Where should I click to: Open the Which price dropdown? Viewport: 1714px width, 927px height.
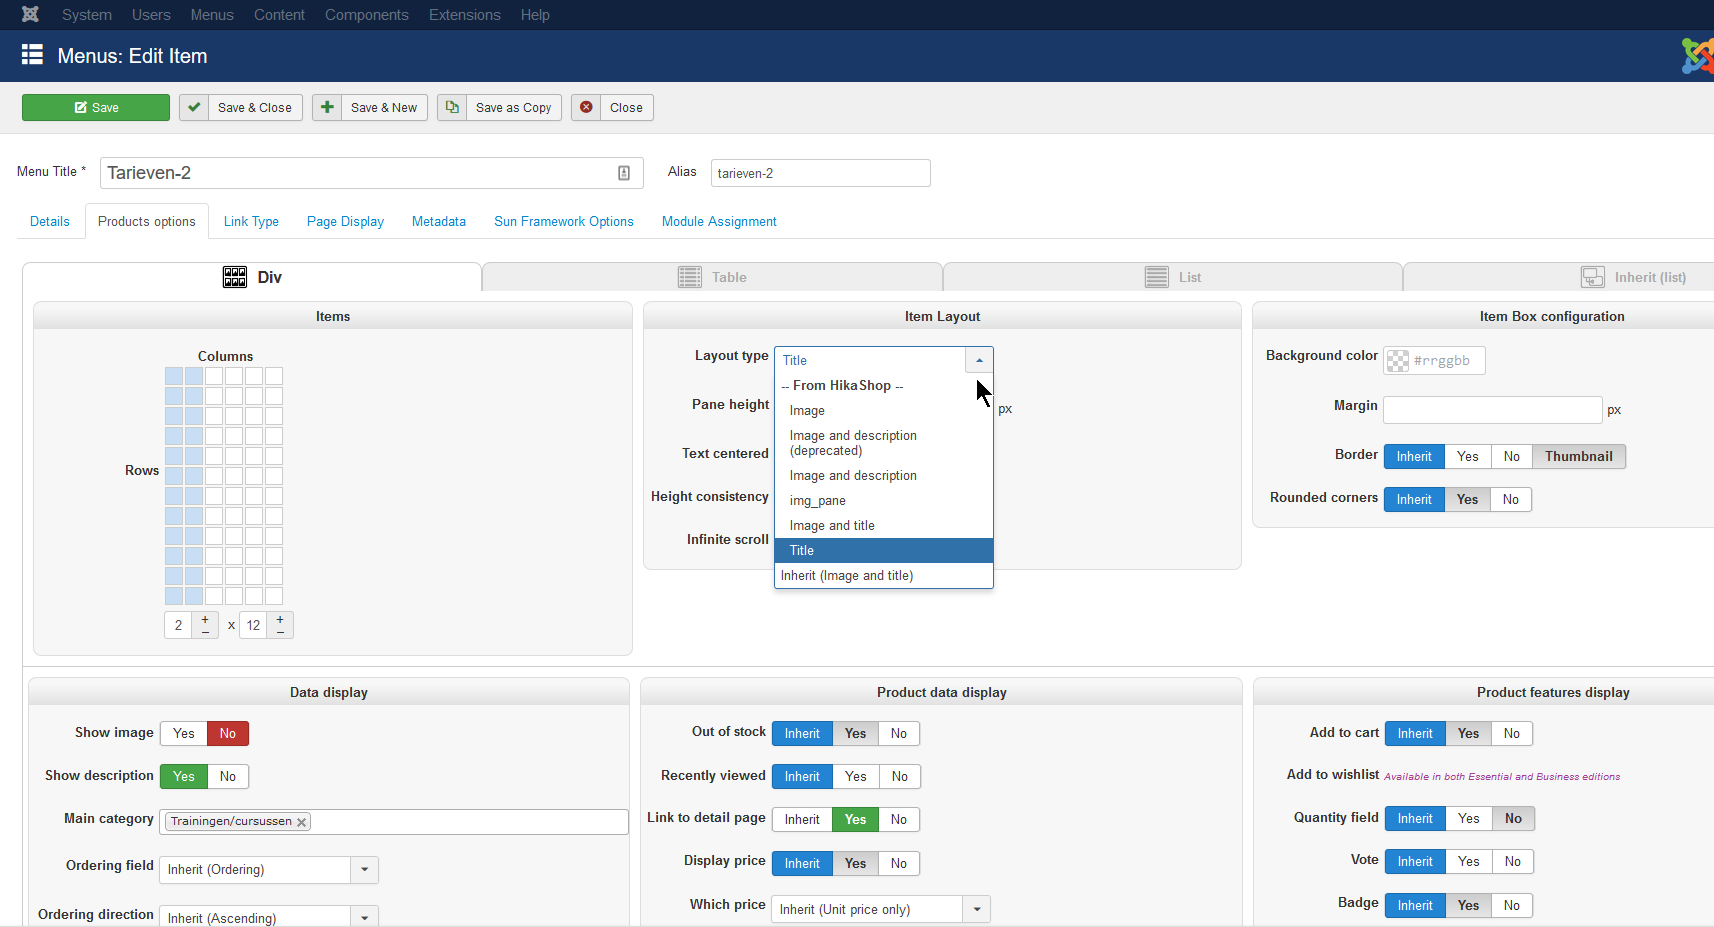coord(881,909)
